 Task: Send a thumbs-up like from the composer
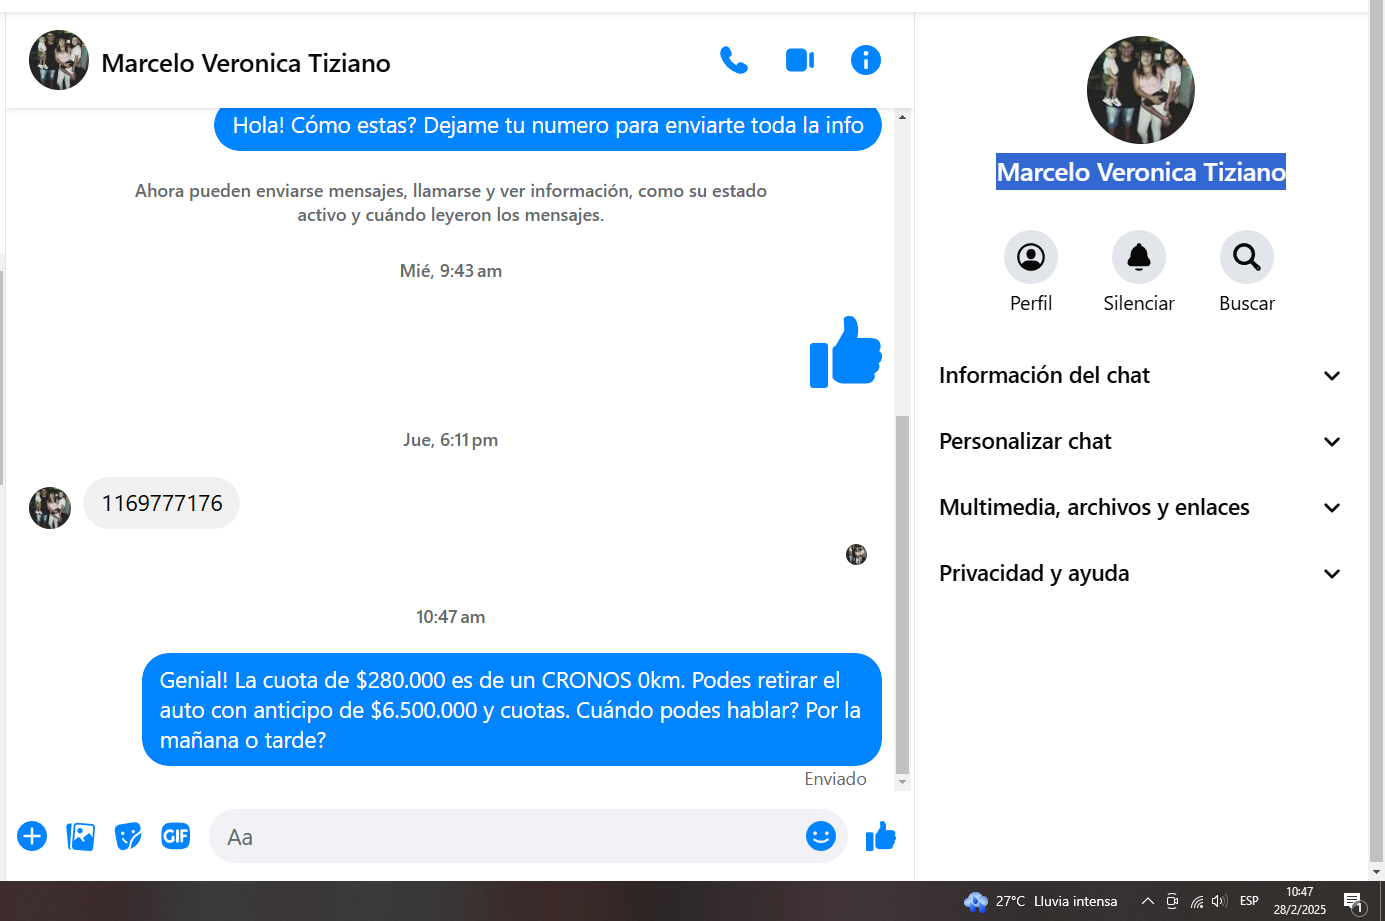880,836
